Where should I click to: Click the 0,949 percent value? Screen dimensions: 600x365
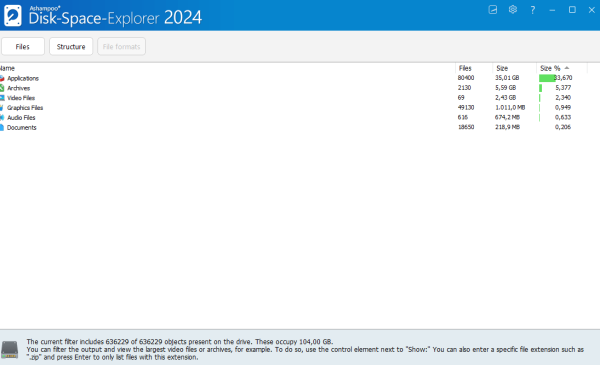[563, 108]
